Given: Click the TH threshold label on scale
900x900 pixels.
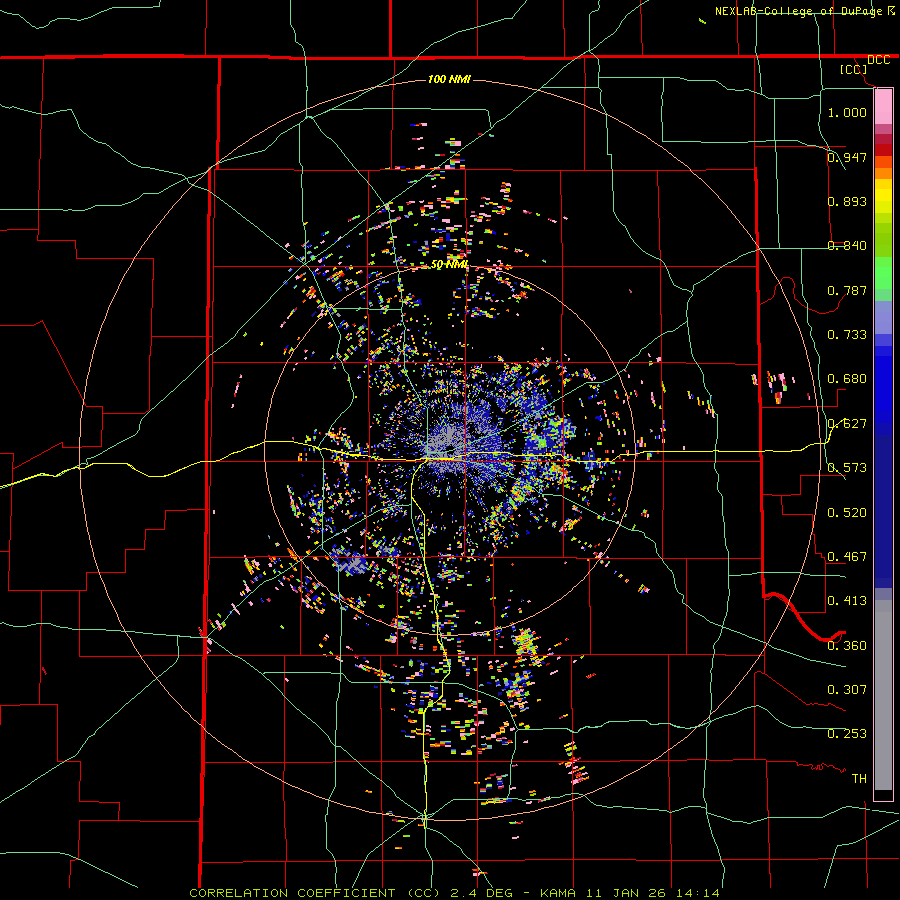Looking at the screenshot, I should pos(859,779).
